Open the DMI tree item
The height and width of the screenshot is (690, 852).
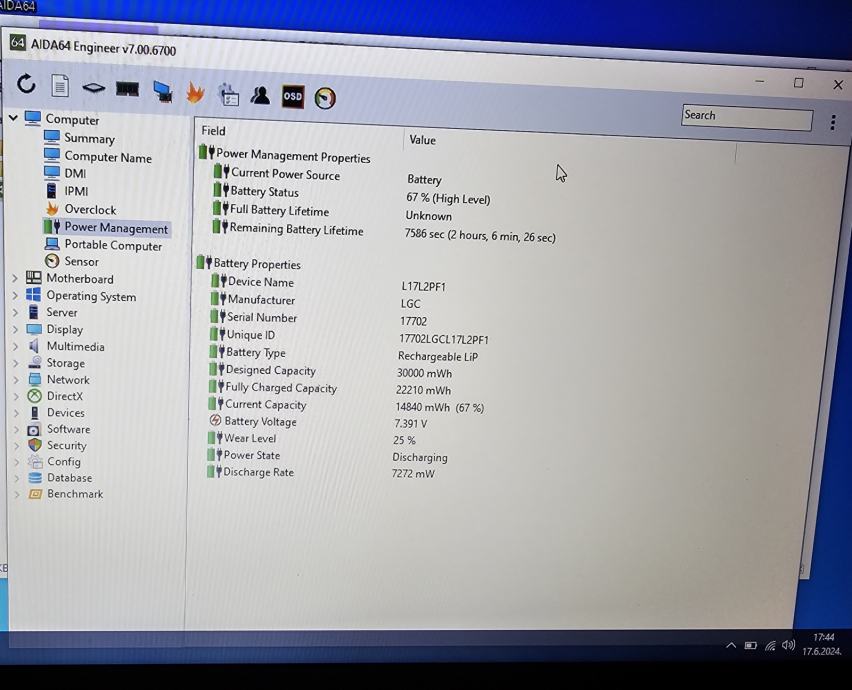click(x=65, y=173)
